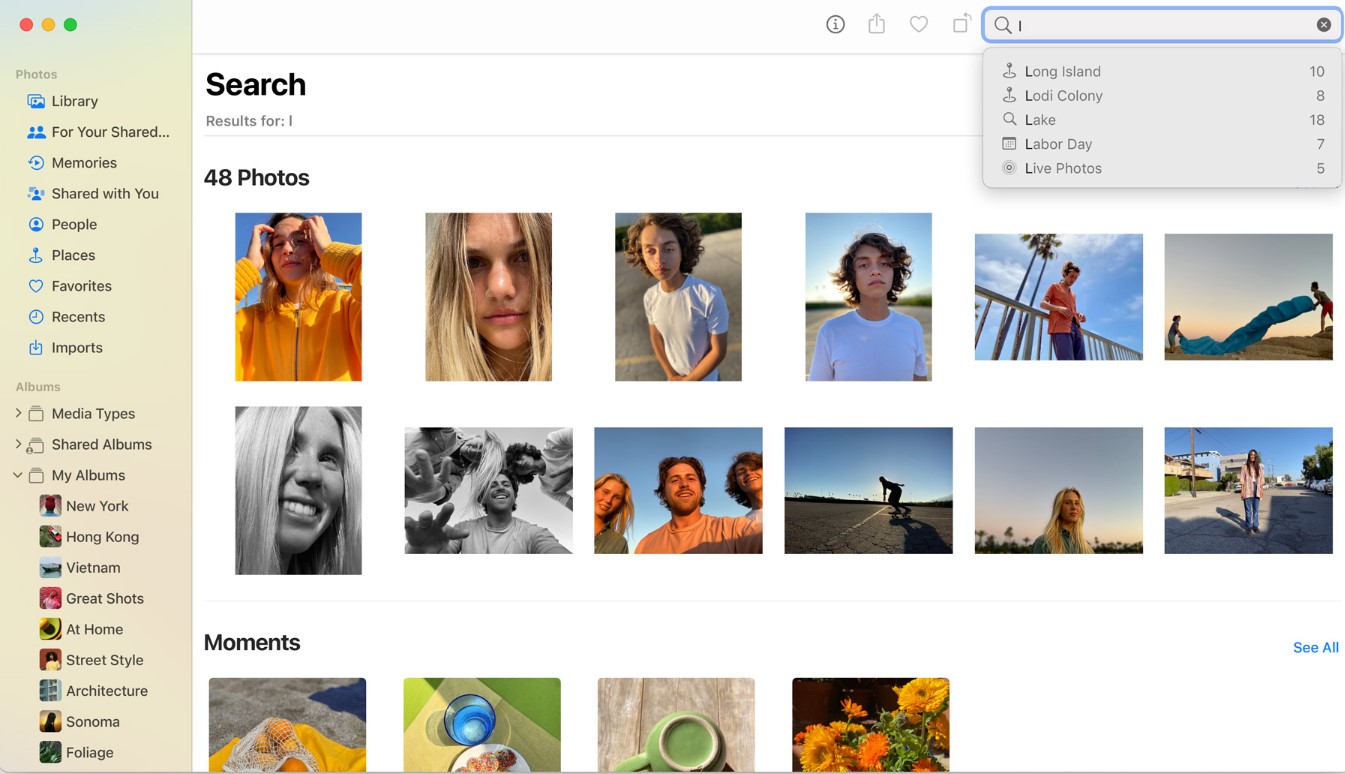Open the Share icon in the toolbar

(877, 25)
